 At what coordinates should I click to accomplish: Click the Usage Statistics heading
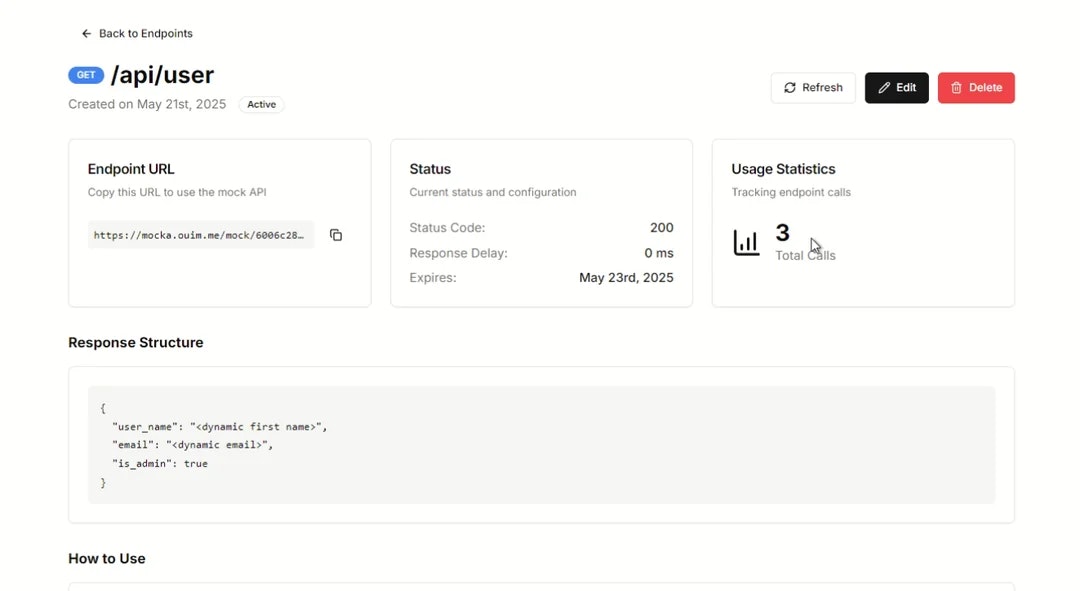pos(783,169)
